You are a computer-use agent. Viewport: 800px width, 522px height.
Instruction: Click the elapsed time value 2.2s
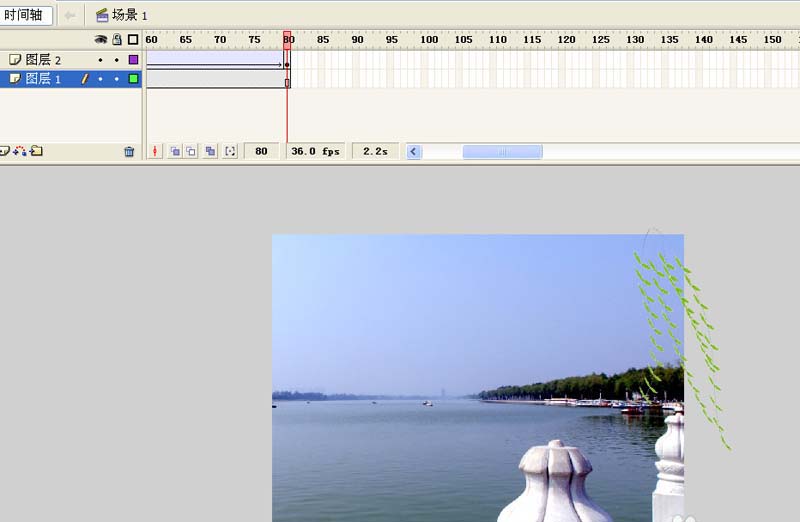click(x=376, y=152)
